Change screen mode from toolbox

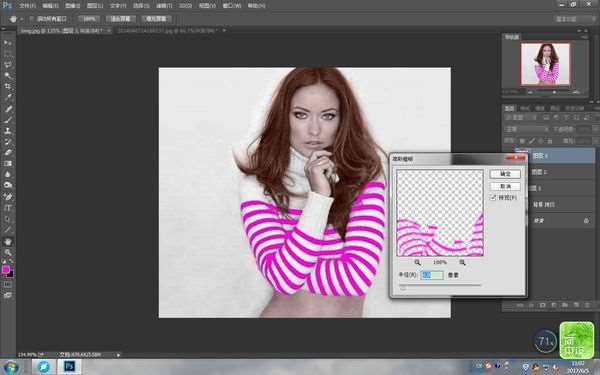coord(8,295)
